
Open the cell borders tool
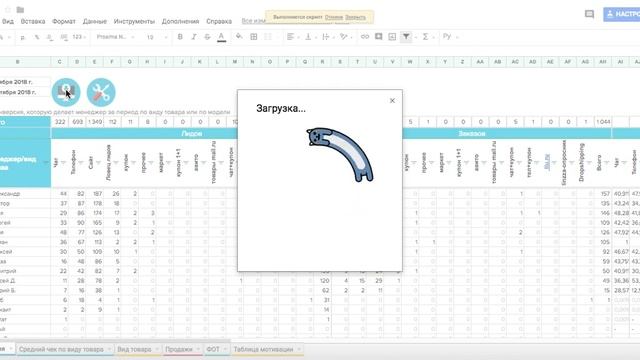tap(253, 37)
